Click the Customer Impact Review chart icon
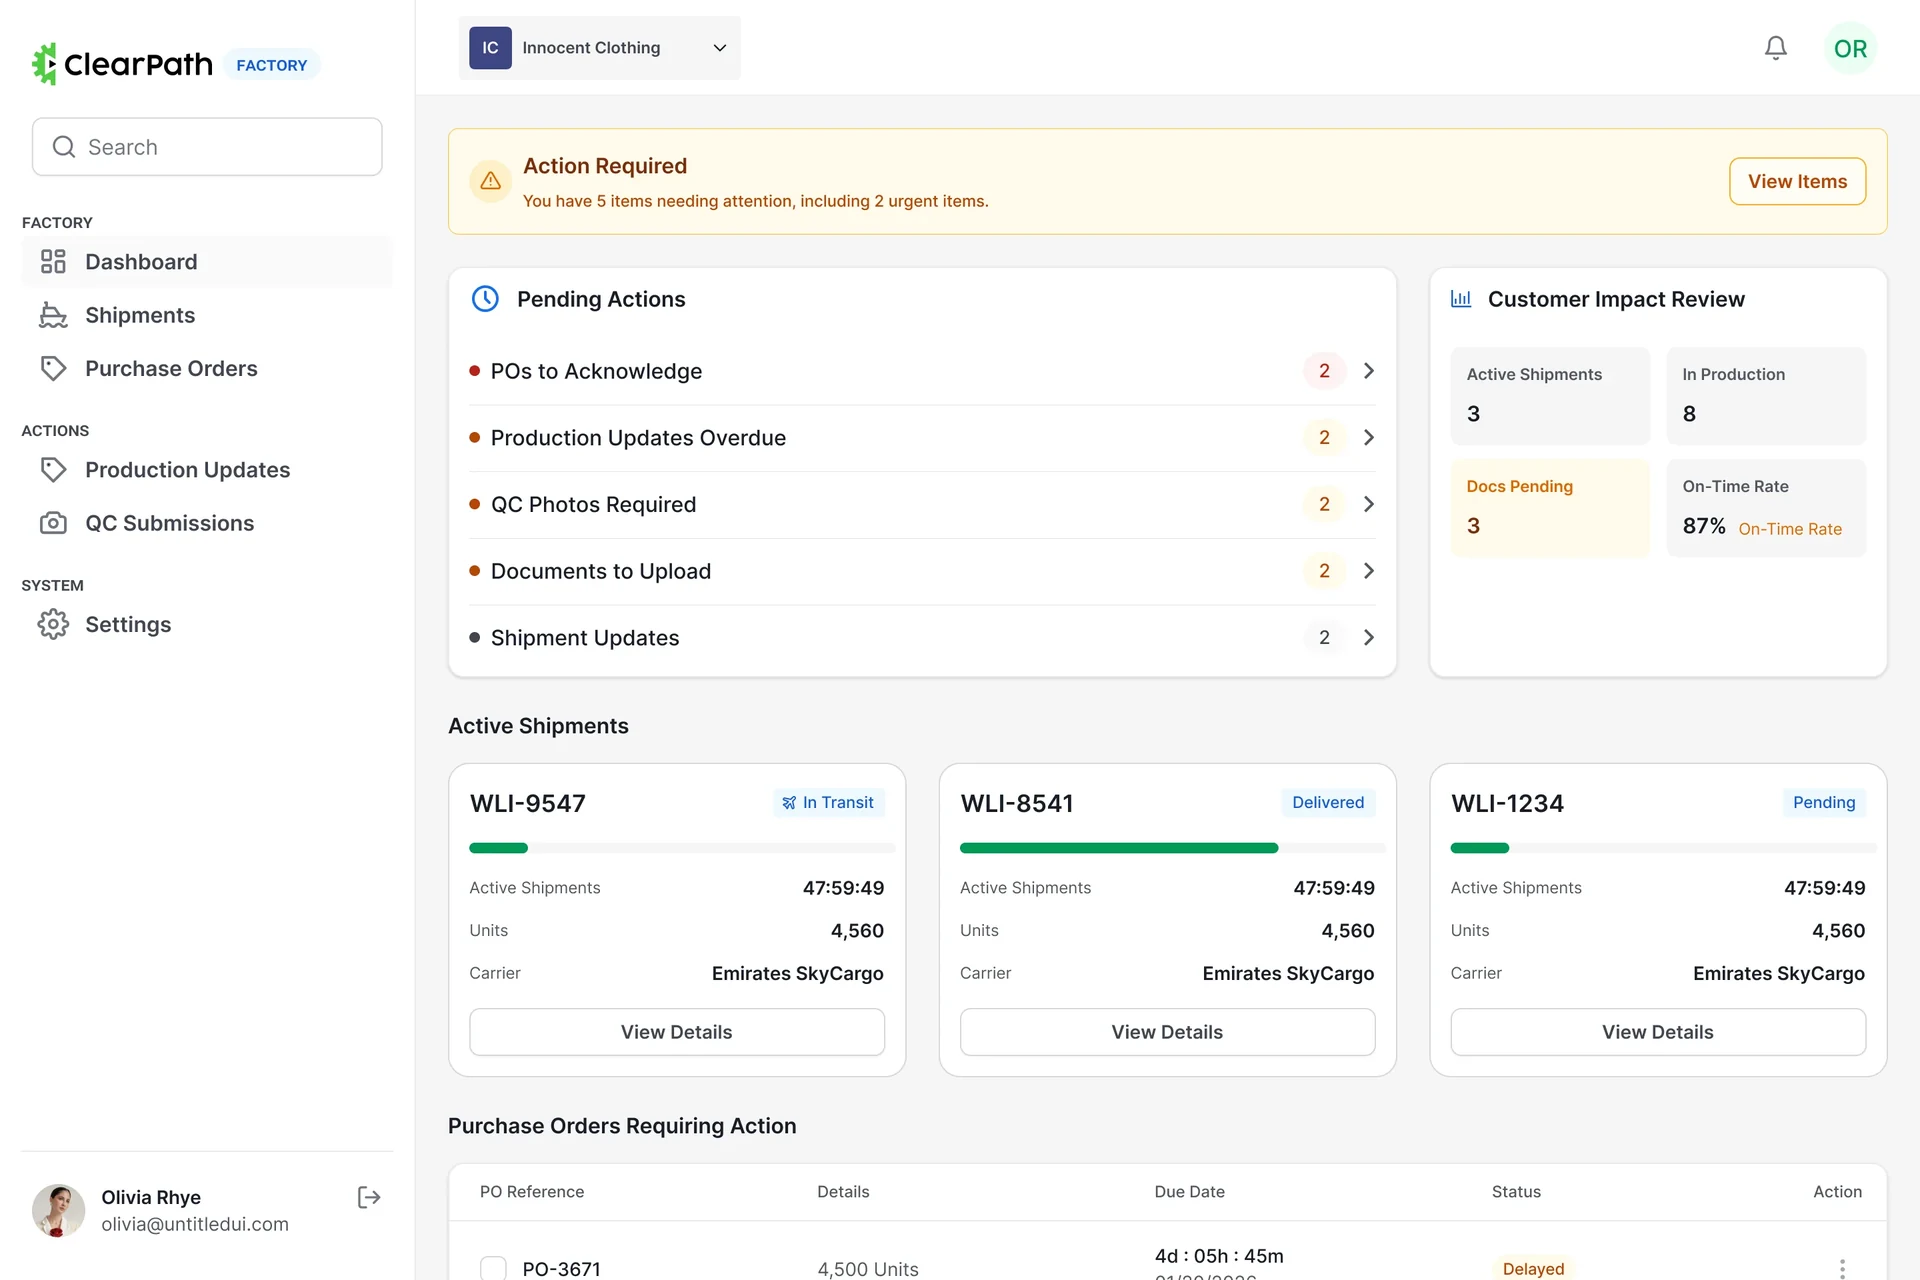Viewport: 1920px width, 1280px height. pyautogui.click(x=1461, y=299)
